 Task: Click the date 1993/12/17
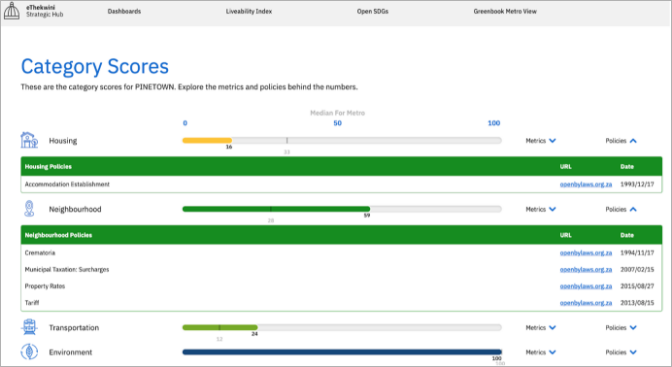click(637, 184)
